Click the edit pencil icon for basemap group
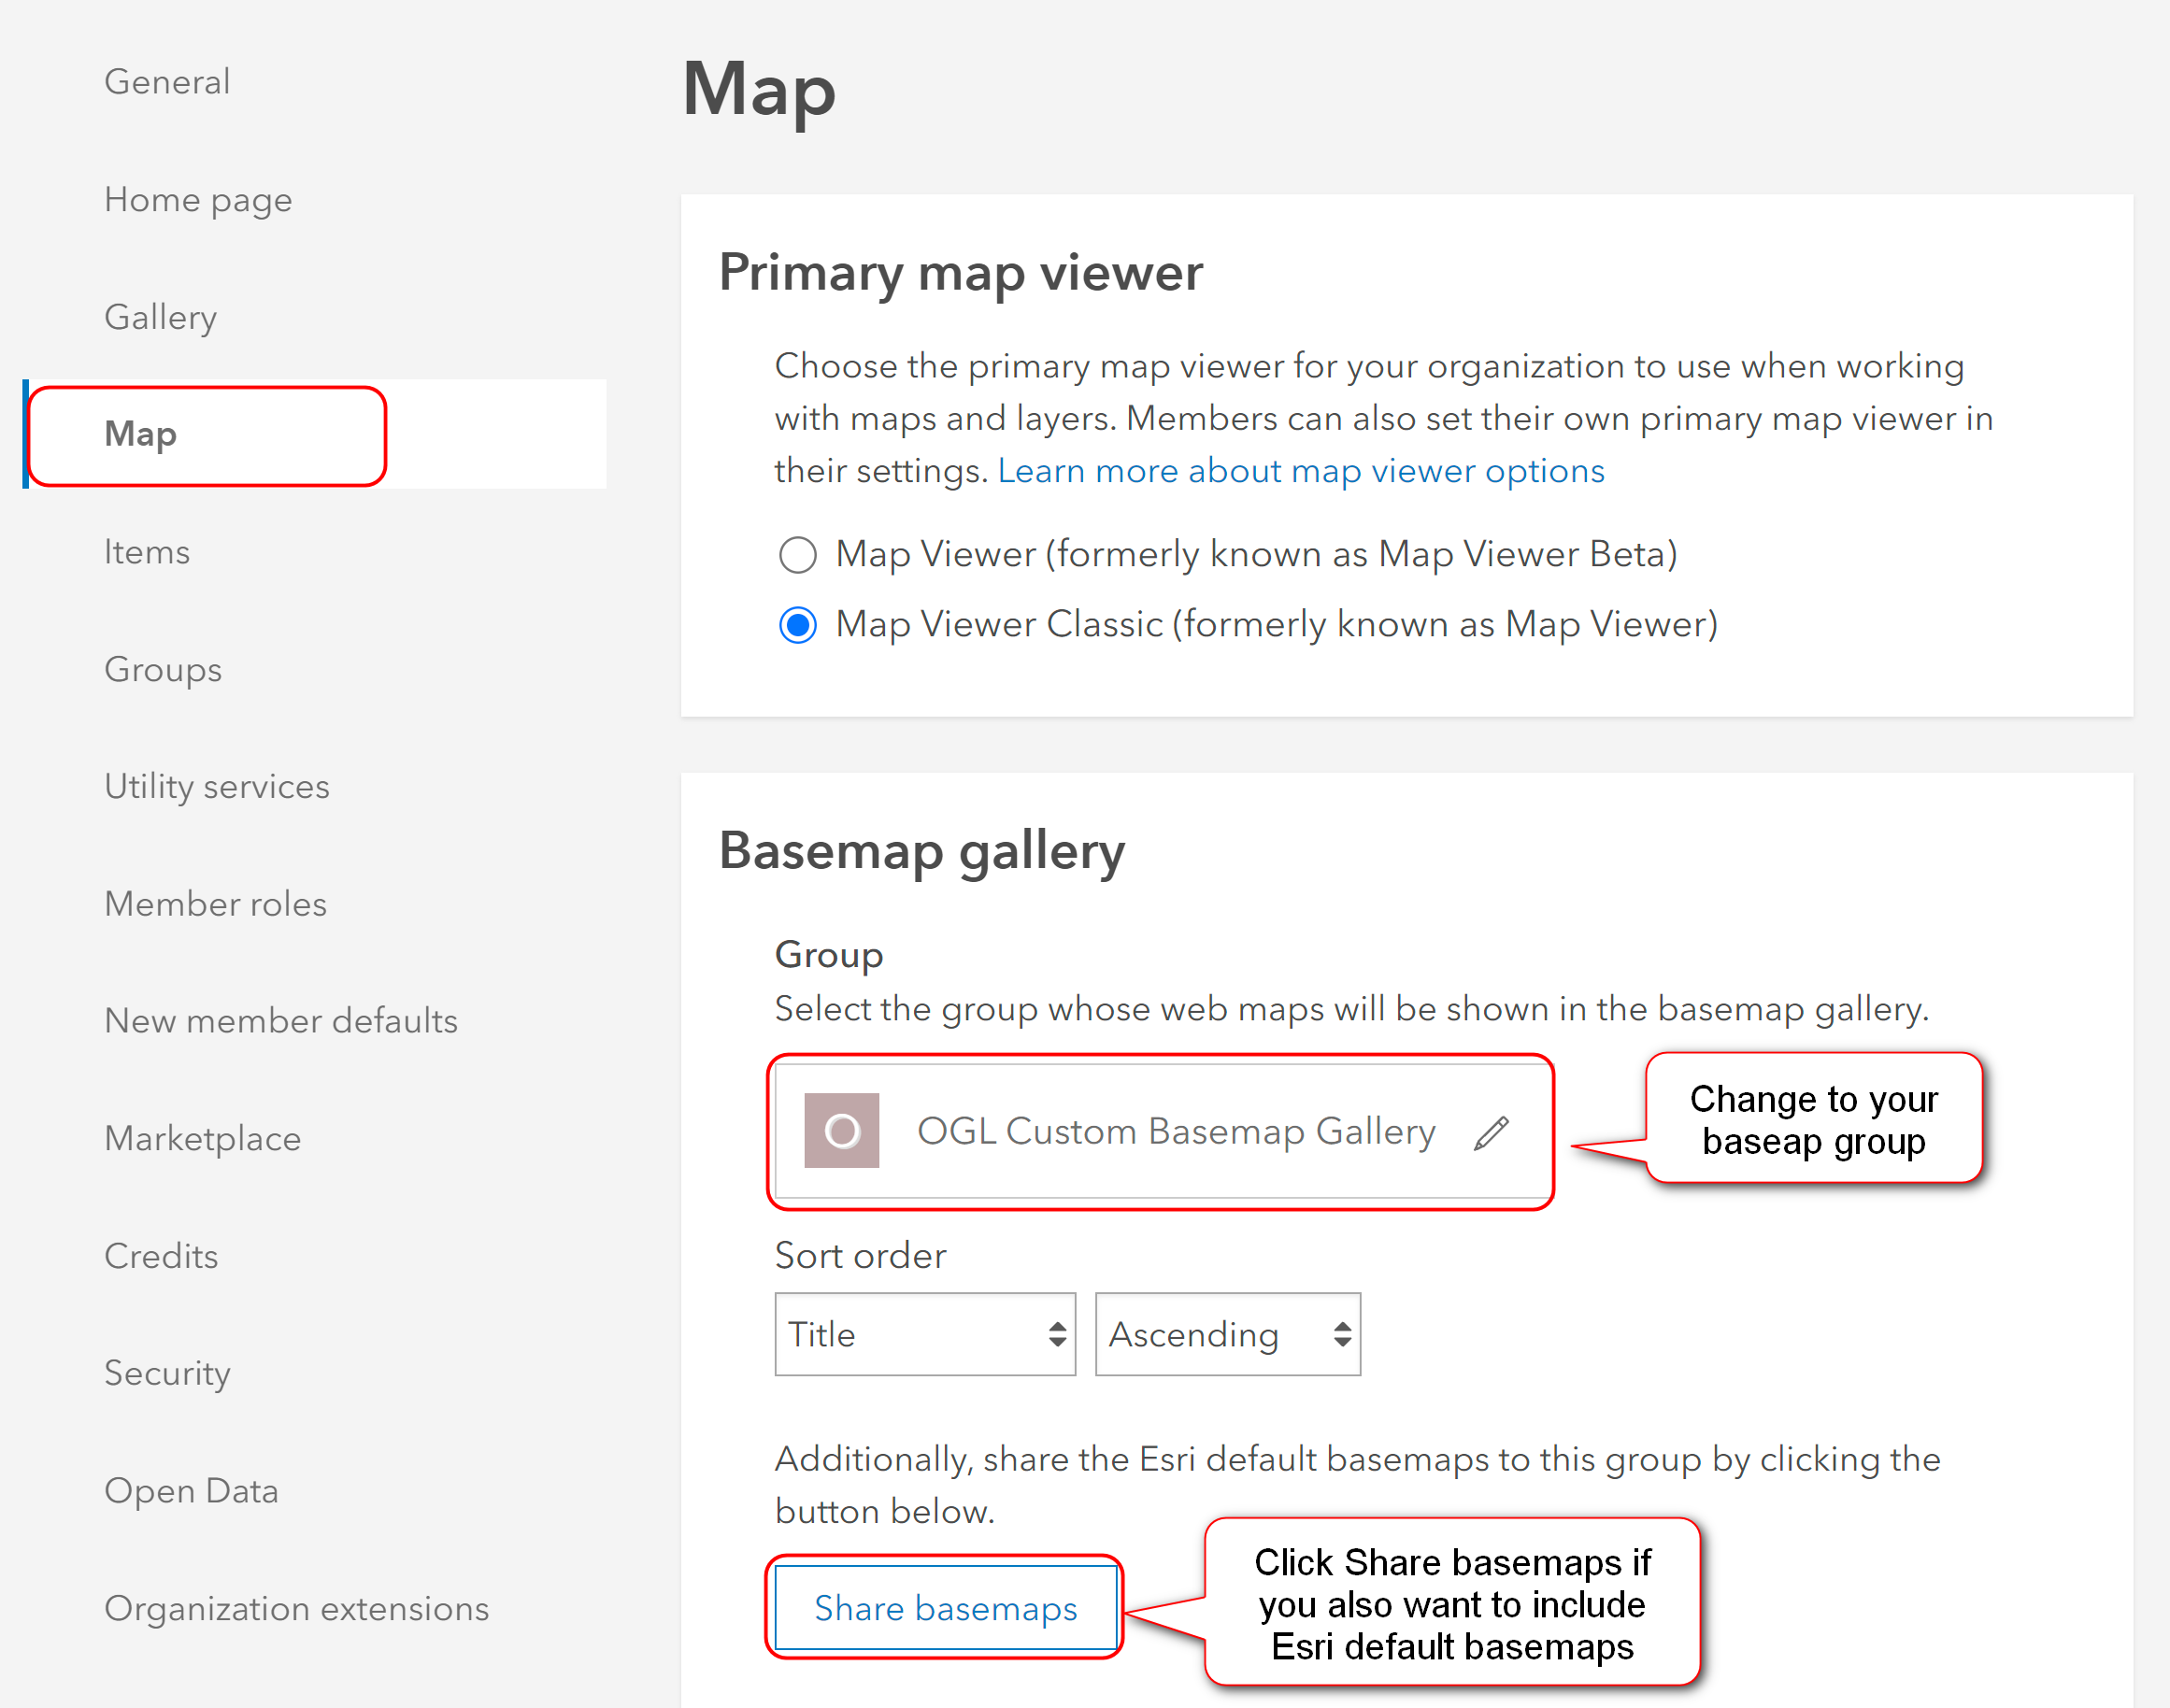Screen dimensions: 2170x1708 click(1490, 1129)
